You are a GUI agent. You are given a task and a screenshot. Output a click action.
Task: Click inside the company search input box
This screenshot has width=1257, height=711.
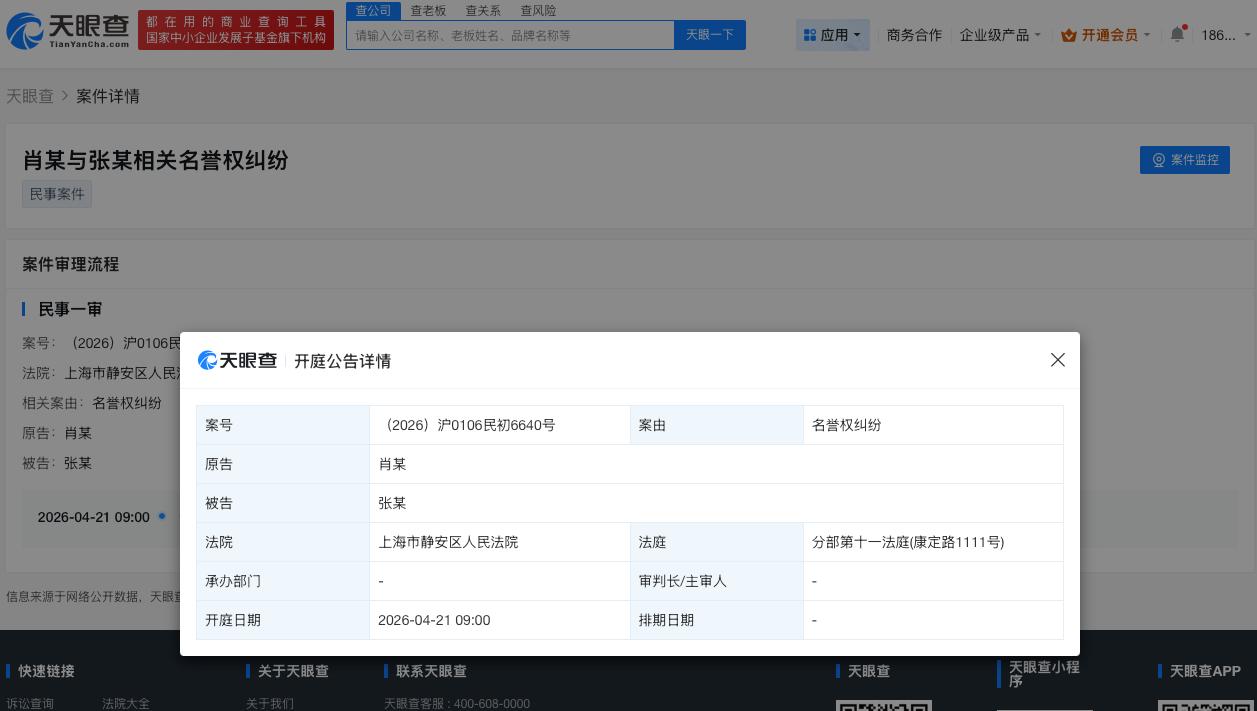click(510, 35)
